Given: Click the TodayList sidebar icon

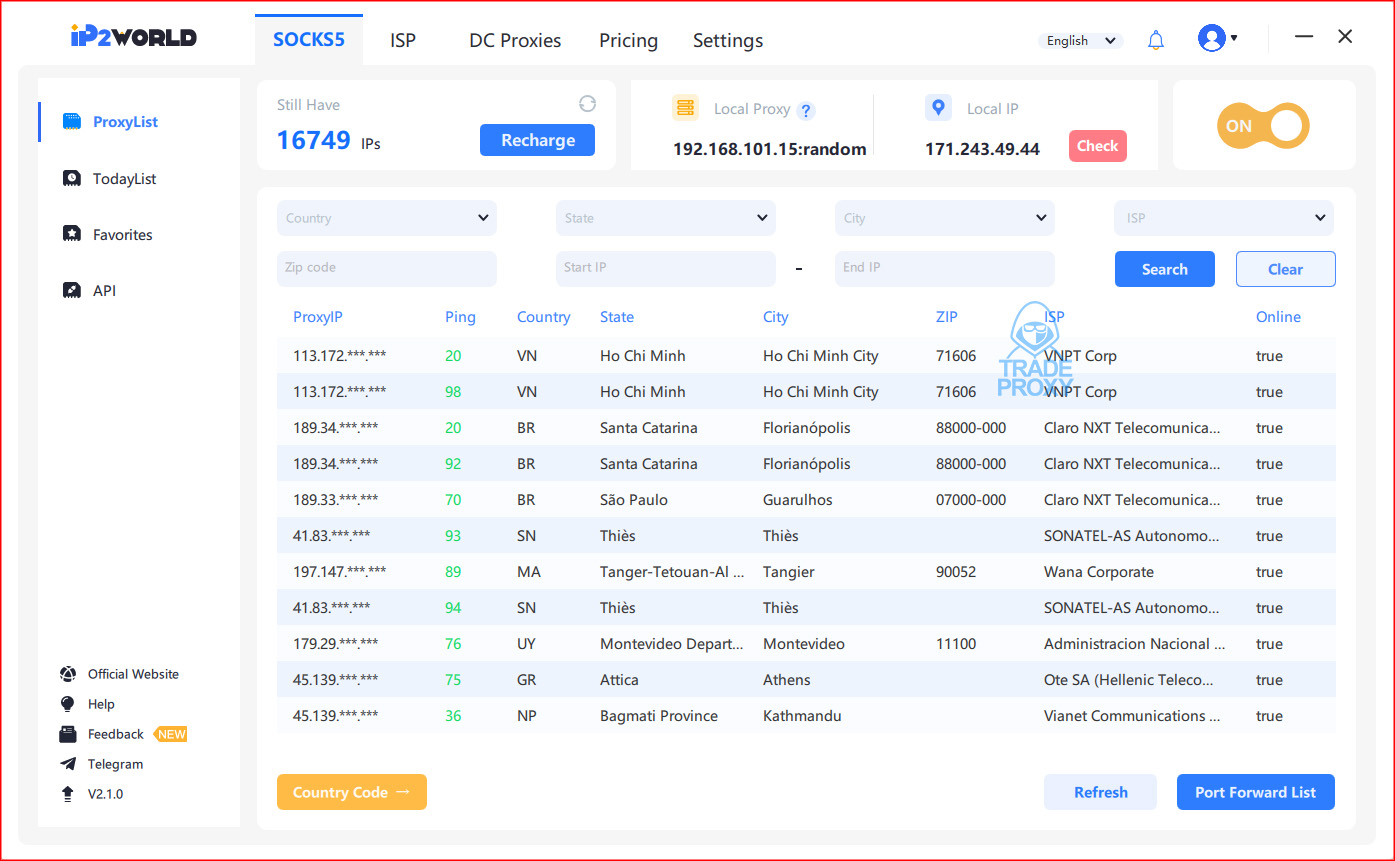Looking at the screenshot, I should pyautogui.click(x=72, y=179).
